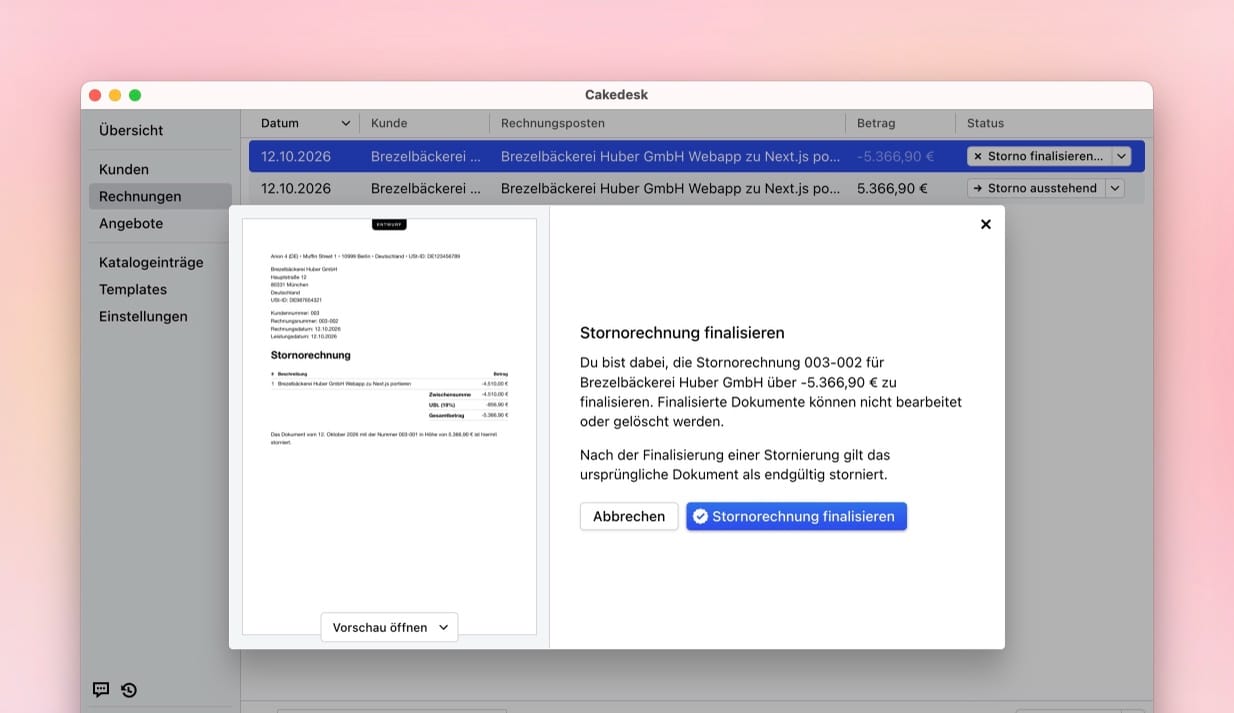Sort by the Datum column header
1234x713 pixels.
304,123
